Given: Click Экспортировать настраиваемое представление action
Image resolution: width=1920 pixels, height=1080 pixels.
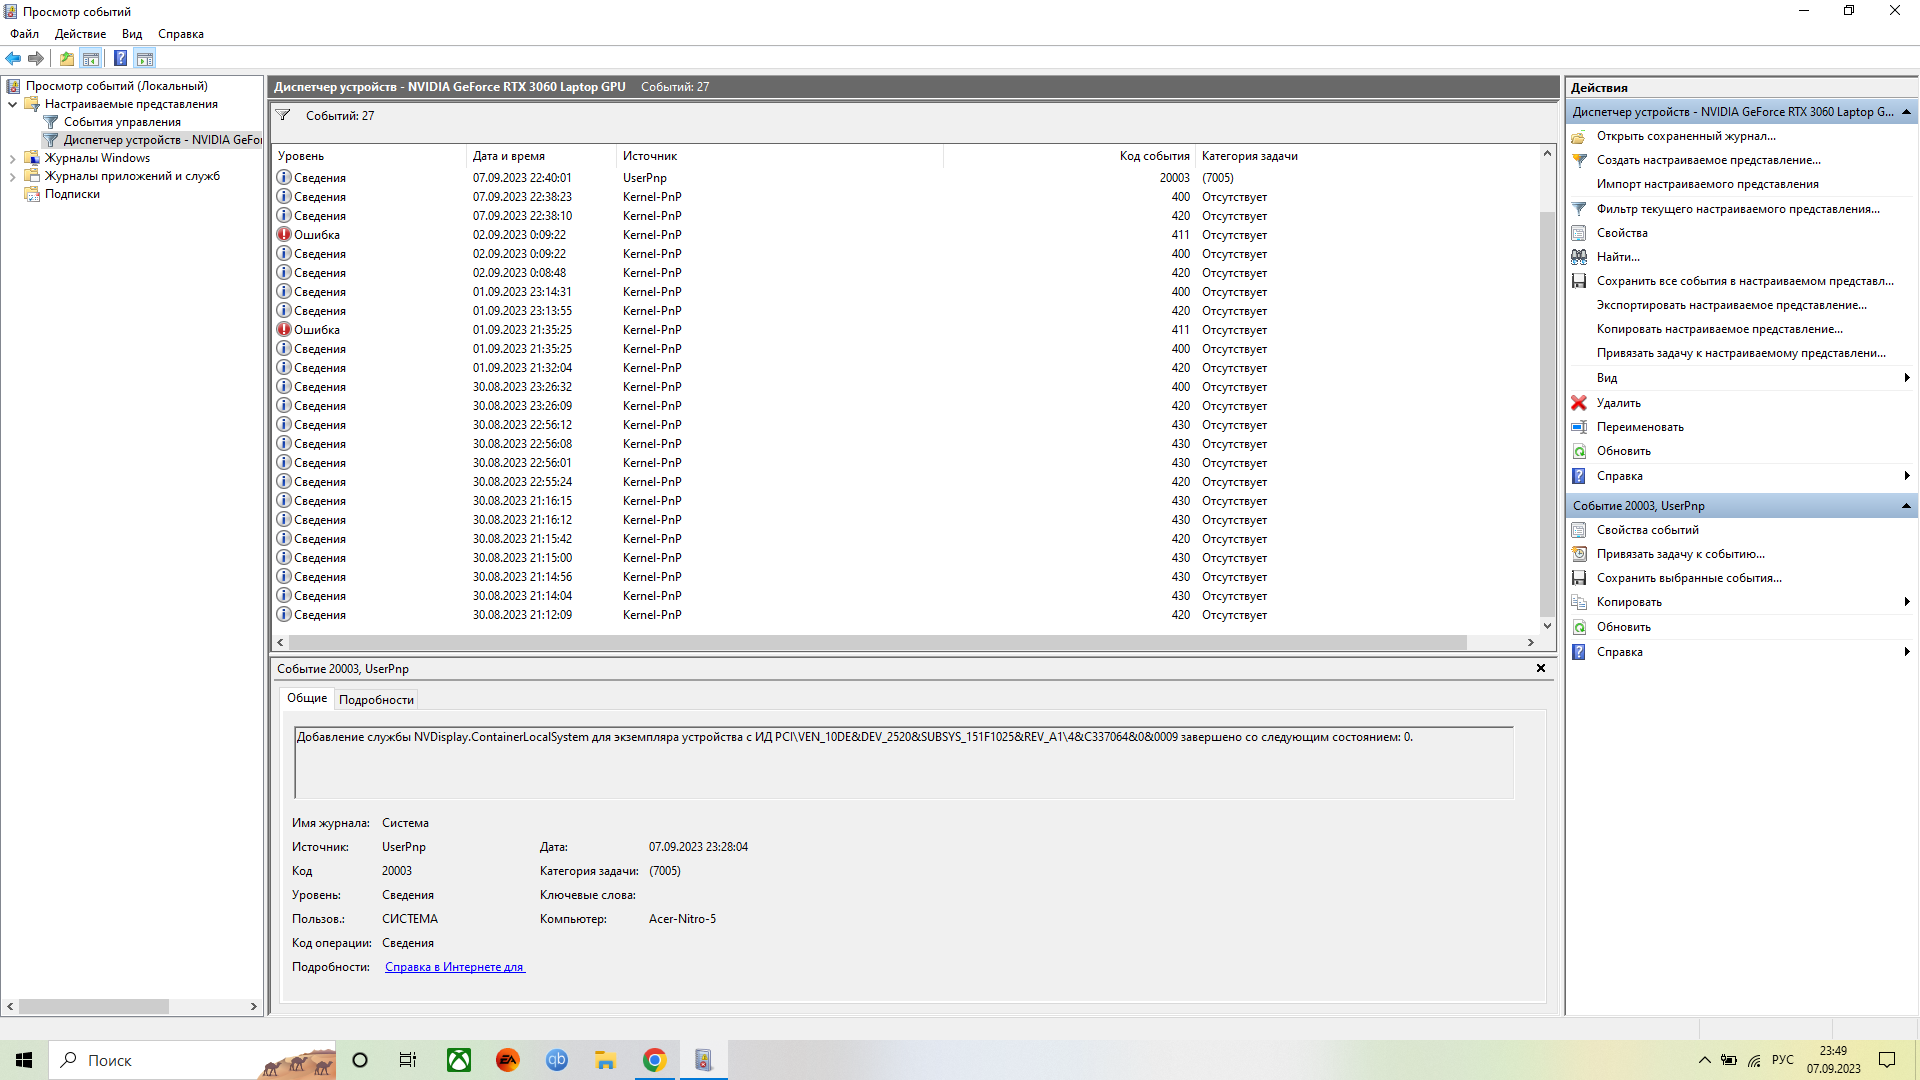Looking at the screenshot, I should point(1731,305).
